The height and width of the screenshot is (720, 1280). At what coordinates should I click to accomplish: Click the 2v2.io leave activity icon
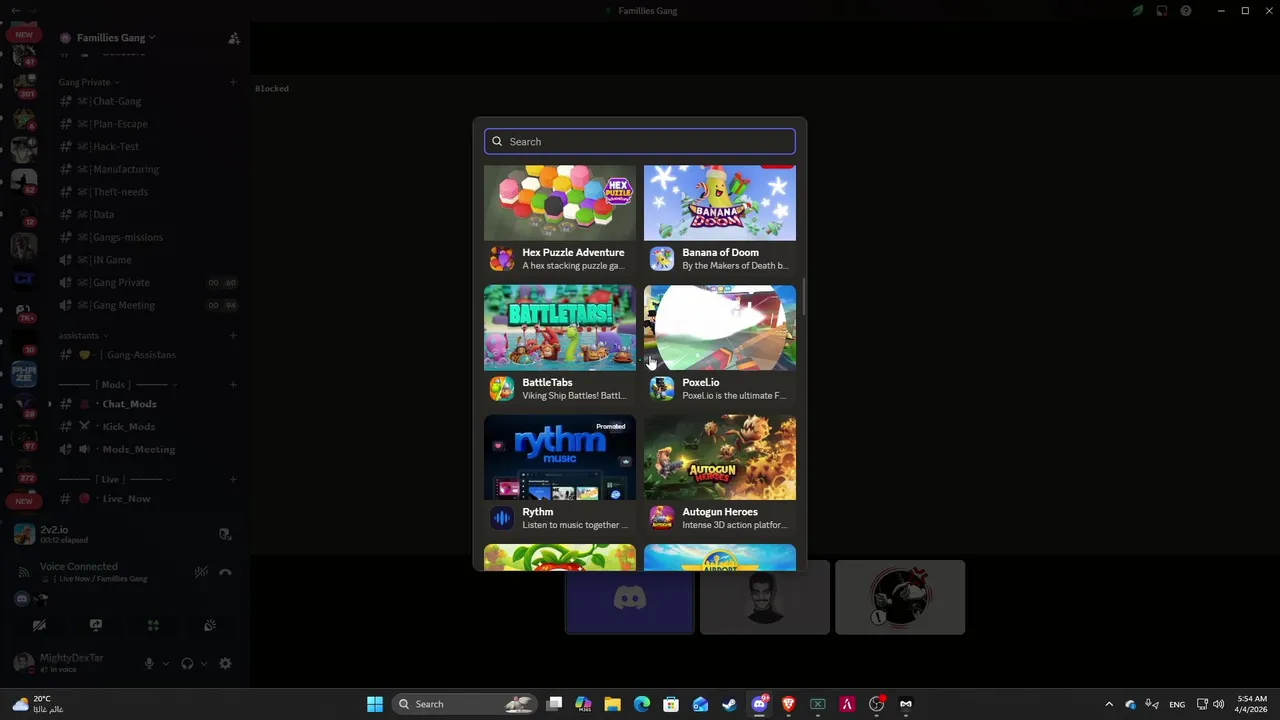pyautogui.click(x=225, y=534)
